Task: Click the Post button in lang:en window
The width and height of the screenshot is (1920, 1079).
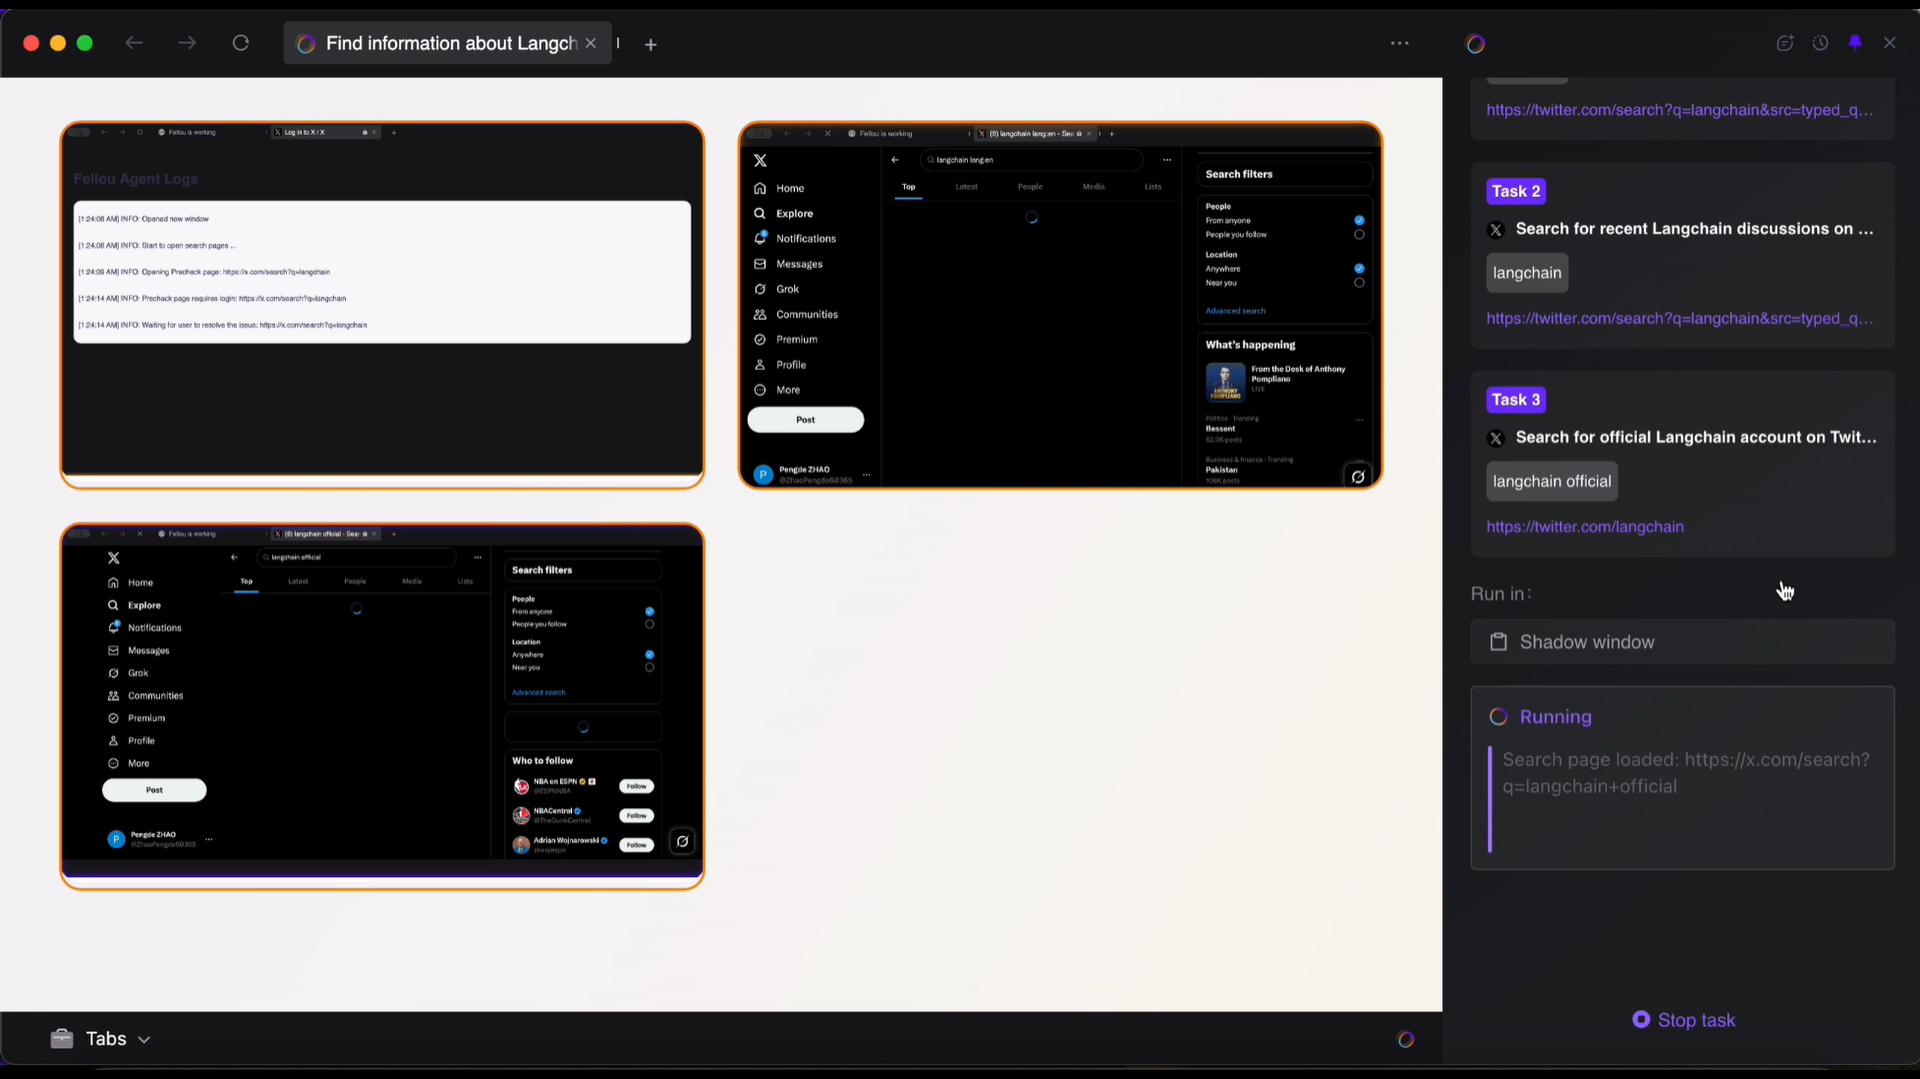Action: pyautogui.click(x=806, y=420)
